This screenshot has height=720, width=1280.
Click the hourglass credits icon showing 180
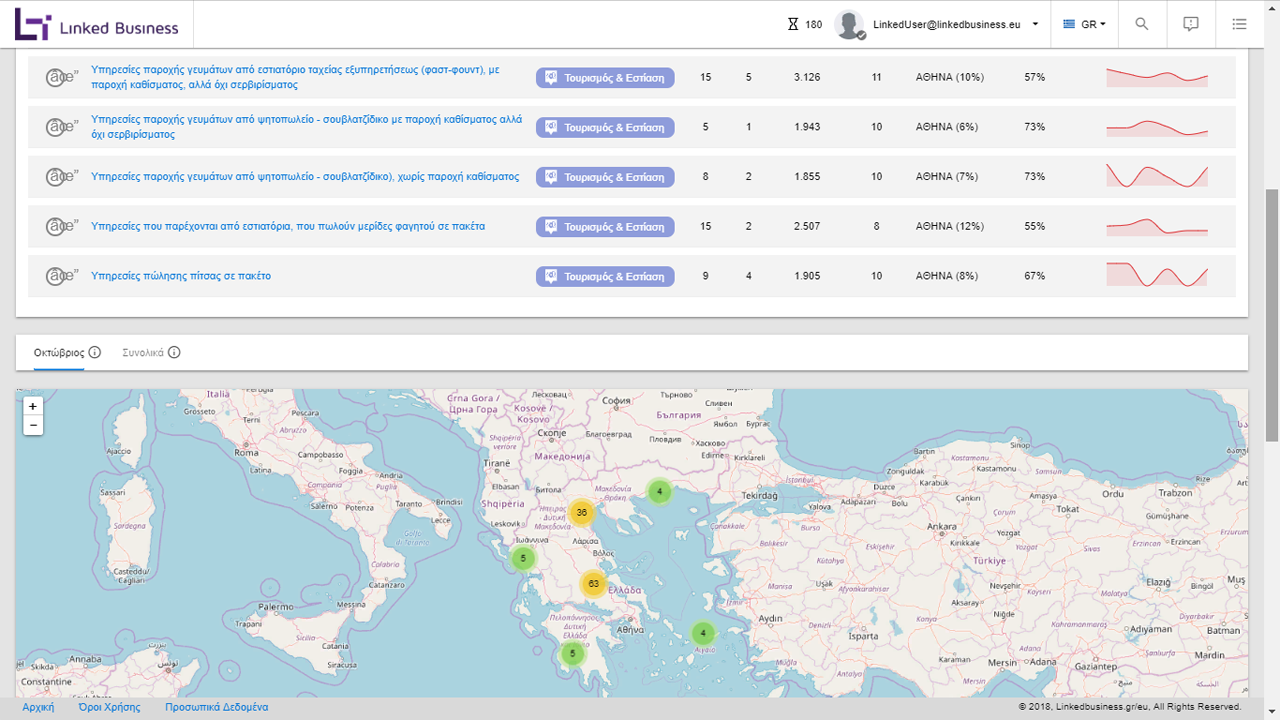pos(794,24)
